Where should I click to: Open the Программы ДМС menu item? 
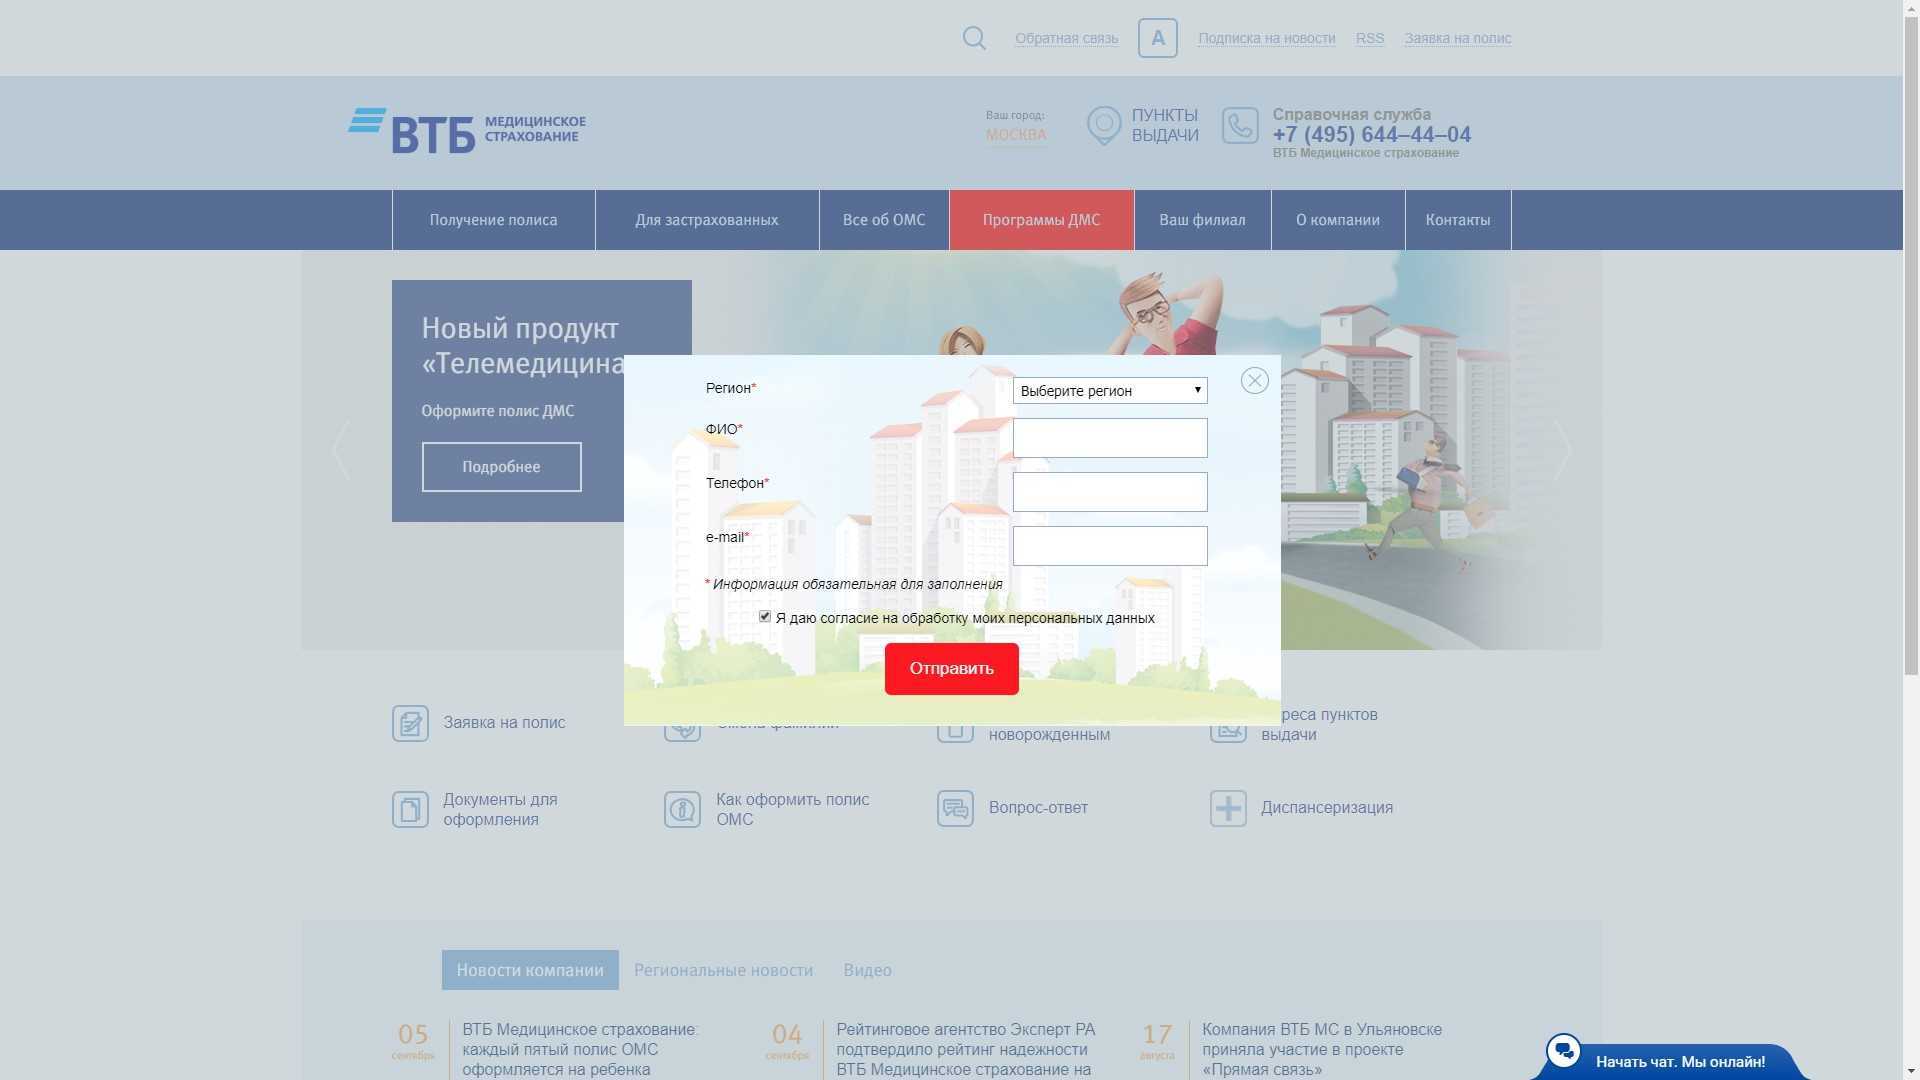pyautogui.click(x=1041, y=220)
